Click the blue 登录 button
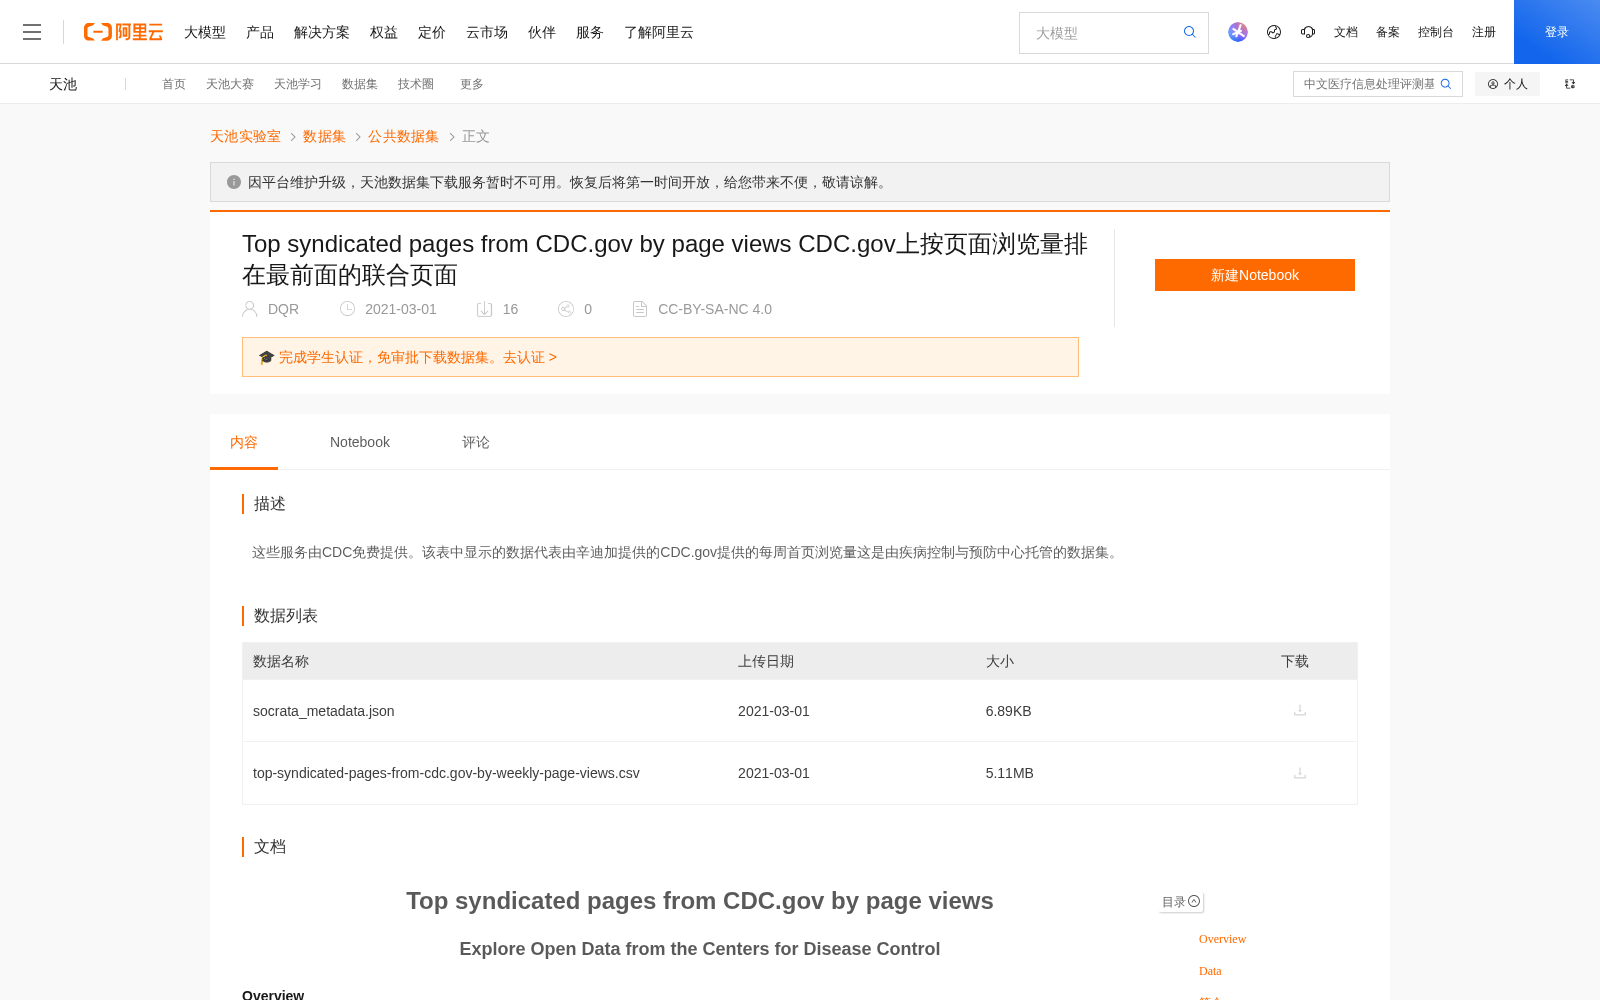The width and height of the screenshot is (1600, 1000). pos(1557,32)
